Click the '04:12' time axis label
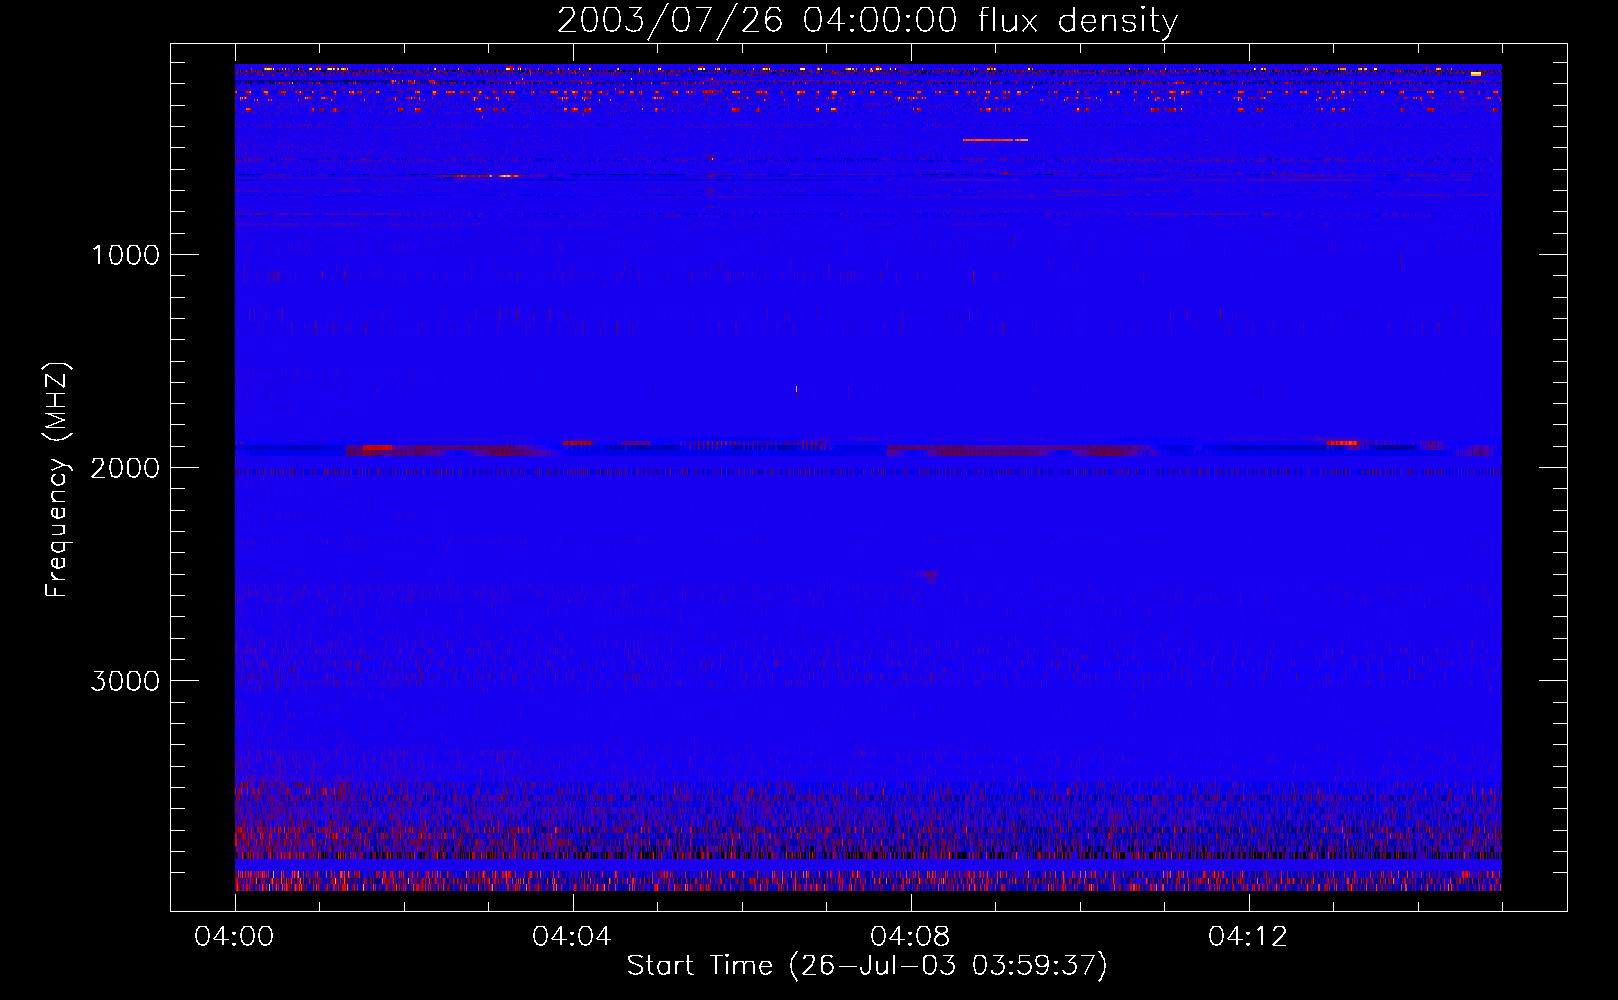The width and height of the screenshot is (1618, 1000). [1248, 937]
